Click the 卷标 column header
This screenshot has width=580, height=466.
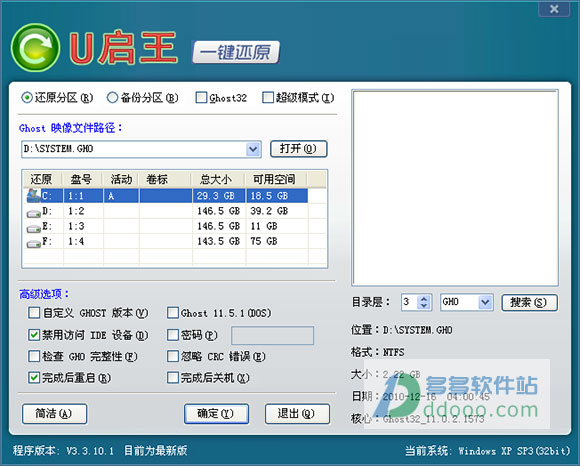tap(165, 179)
